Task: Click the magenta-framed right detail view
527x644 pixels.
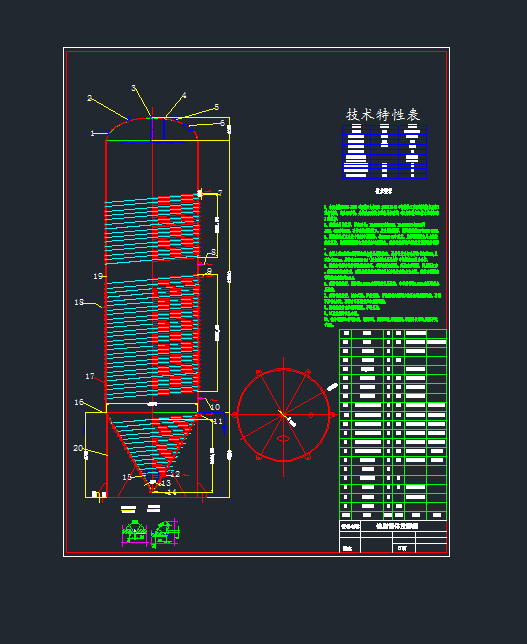Action: (x=165, y=533)
